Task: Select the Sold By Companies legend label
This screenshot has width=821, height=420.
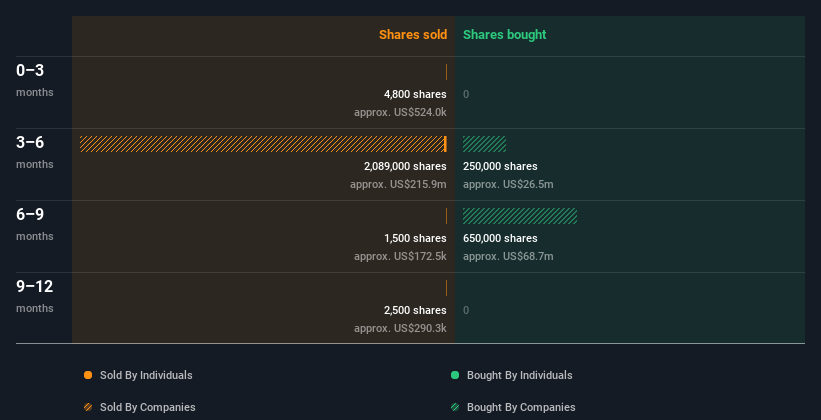Action: point(148,407)
